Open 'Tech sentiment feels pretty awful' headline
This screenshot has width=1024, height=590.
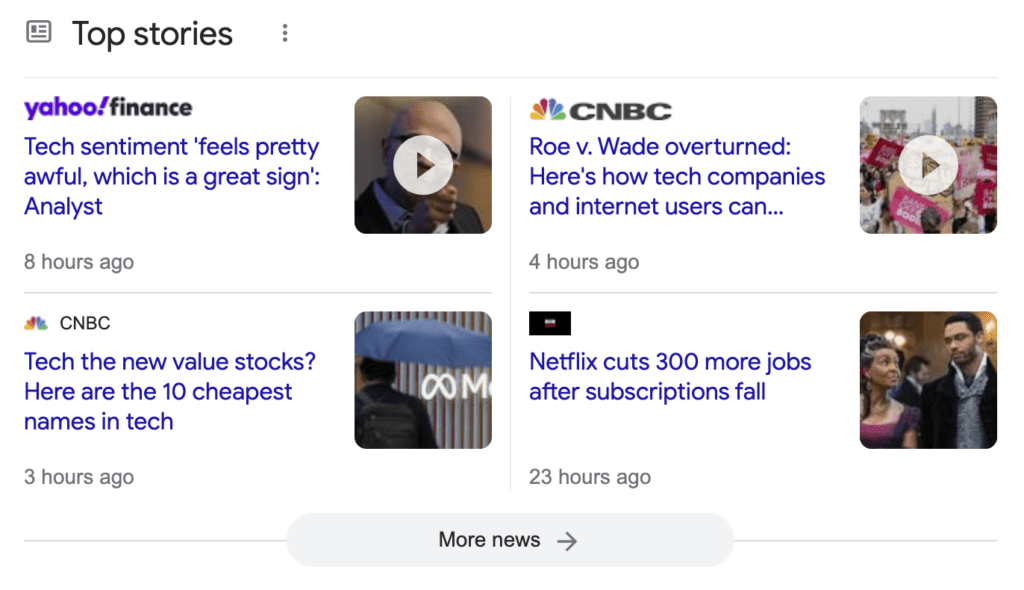172,176
